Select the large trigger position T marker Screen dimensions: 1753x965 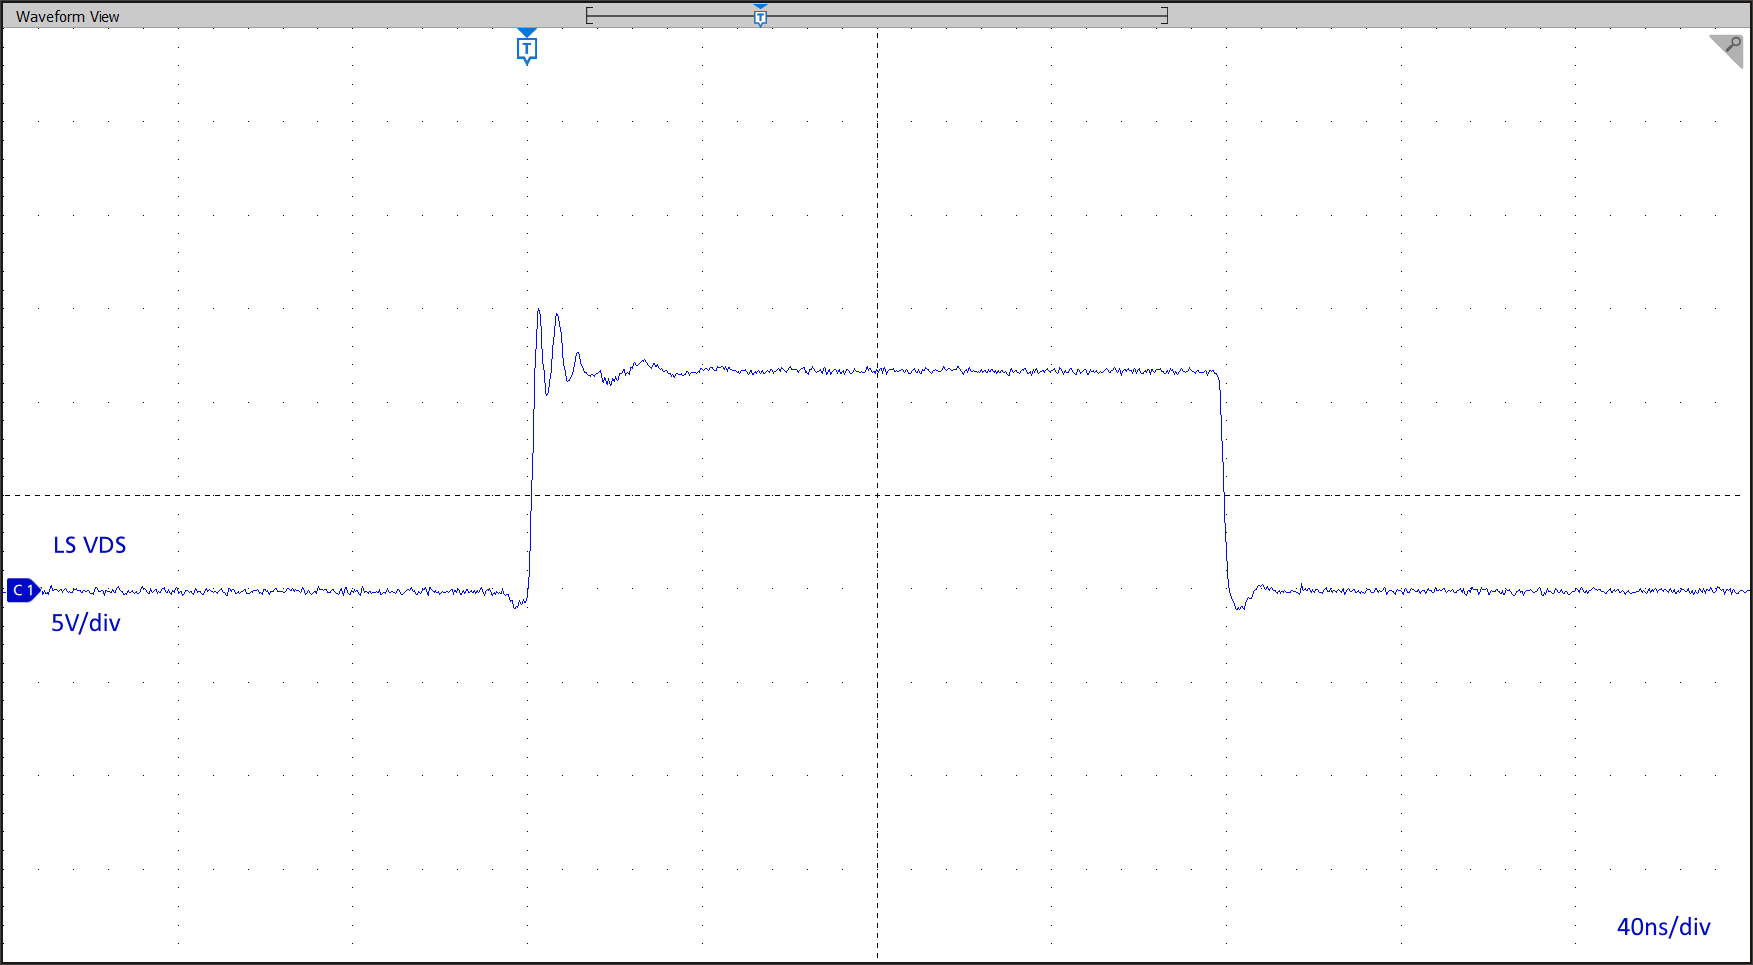[527, 50]
